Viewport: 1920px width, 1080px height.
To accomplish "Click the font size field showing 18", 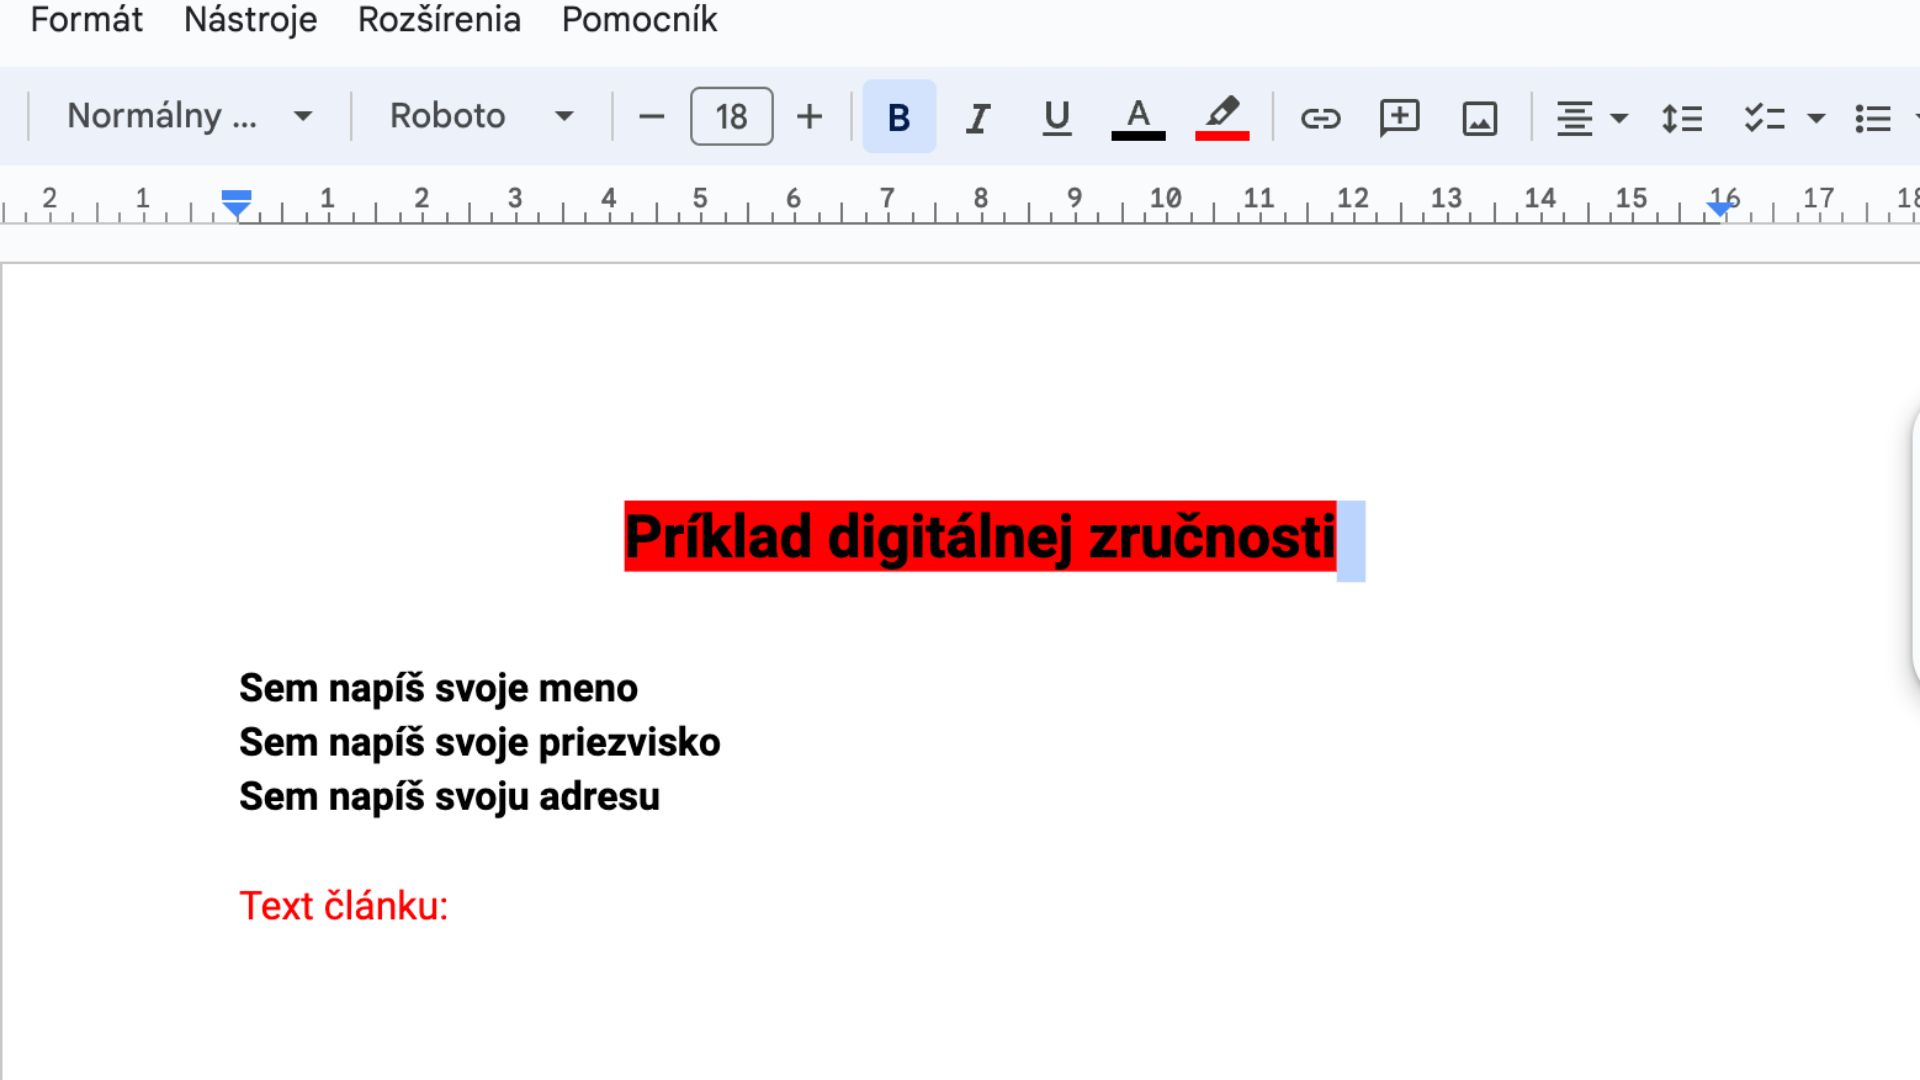I will click(731, 117).
